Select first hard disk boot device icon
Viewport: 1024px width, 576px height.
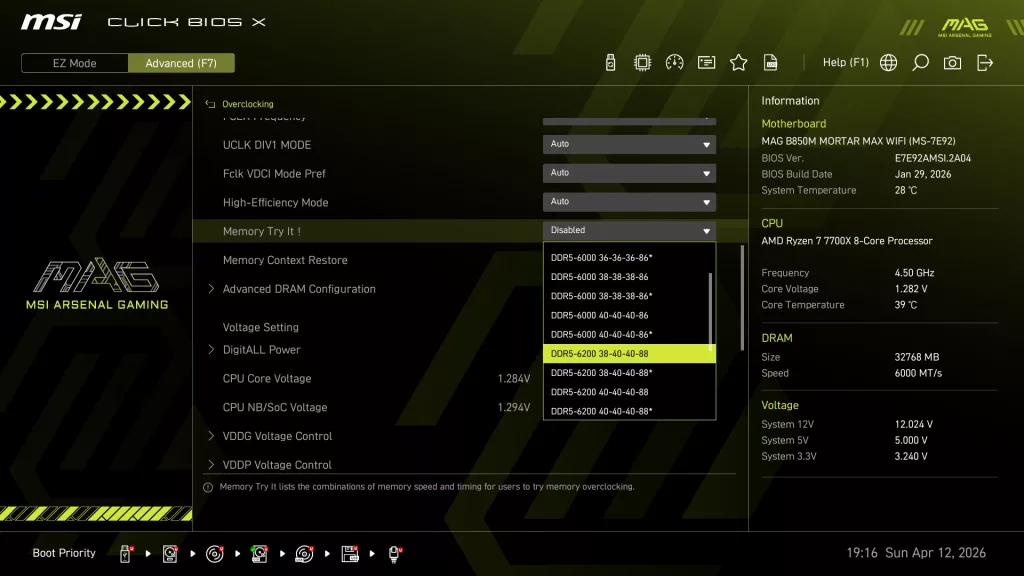(x=170, y=554)
